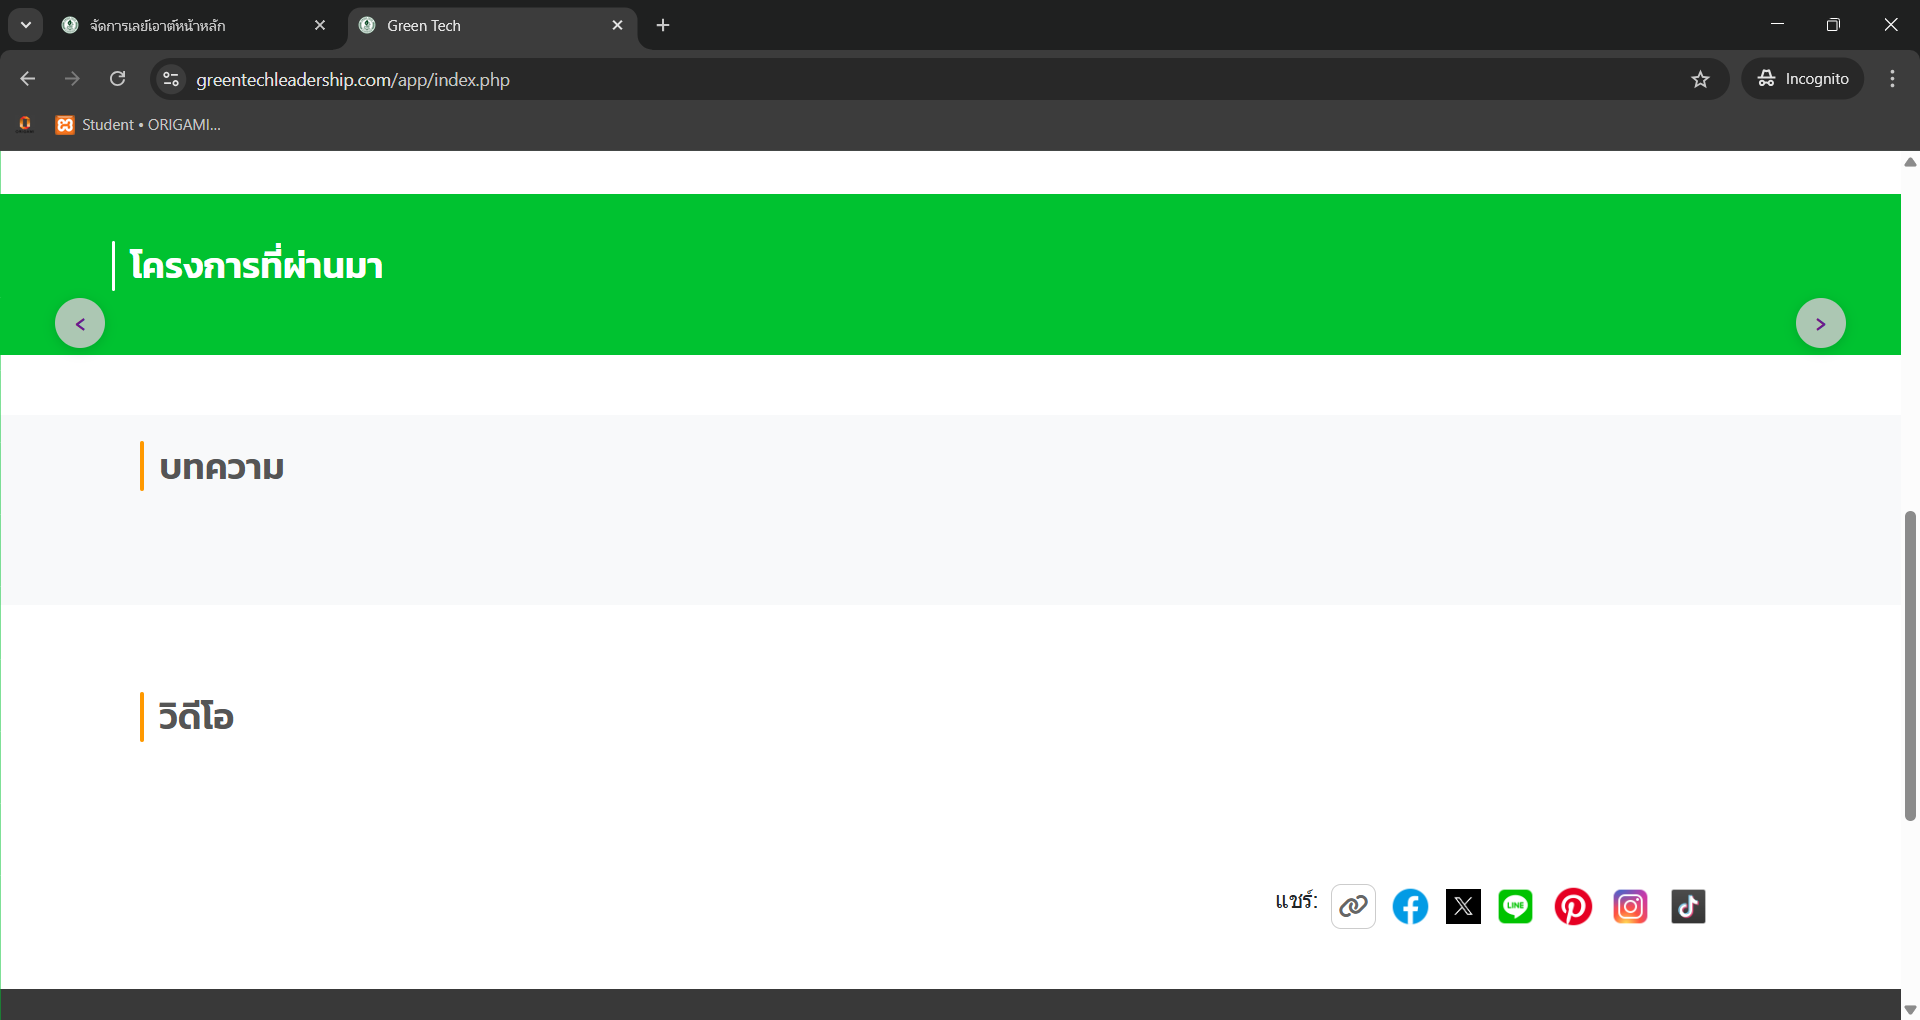
Task: Open the Student ORIGAMI bookmark
Action: click(x=138, y=125)
